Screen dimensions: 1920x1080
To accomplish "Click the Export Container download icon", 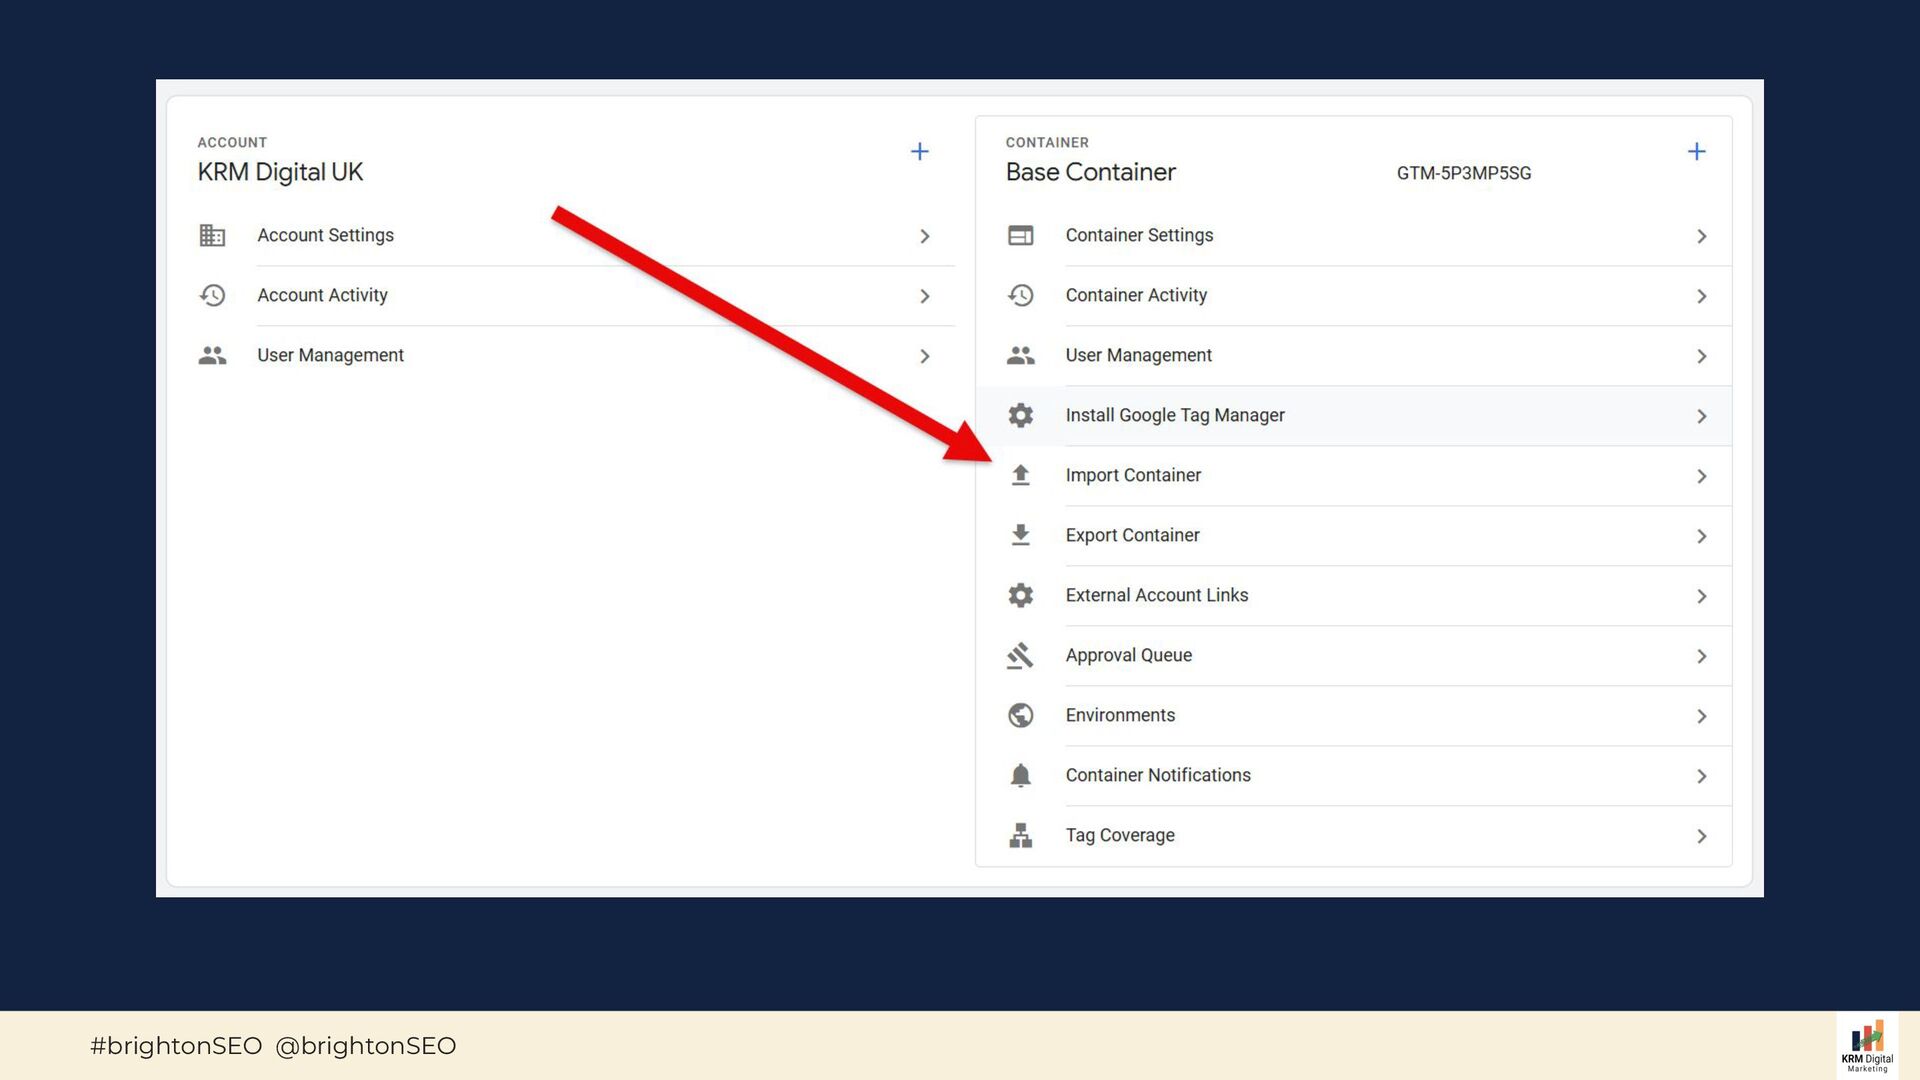I will (x=1020, y=536).
